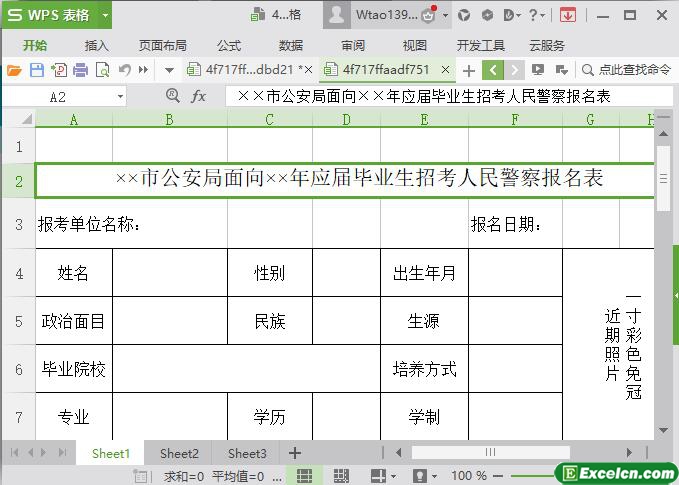Click the 性别 cell
Viewport: 679px width, 485px height.
coord(270,273)
